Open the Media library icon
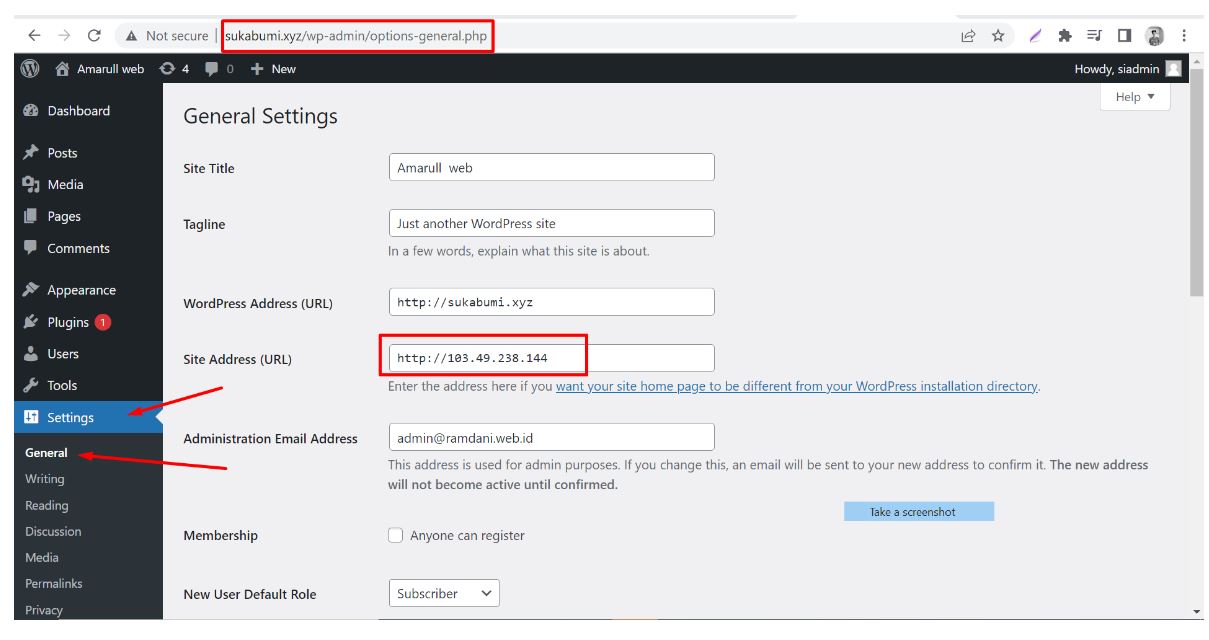 tap(30, 184)
